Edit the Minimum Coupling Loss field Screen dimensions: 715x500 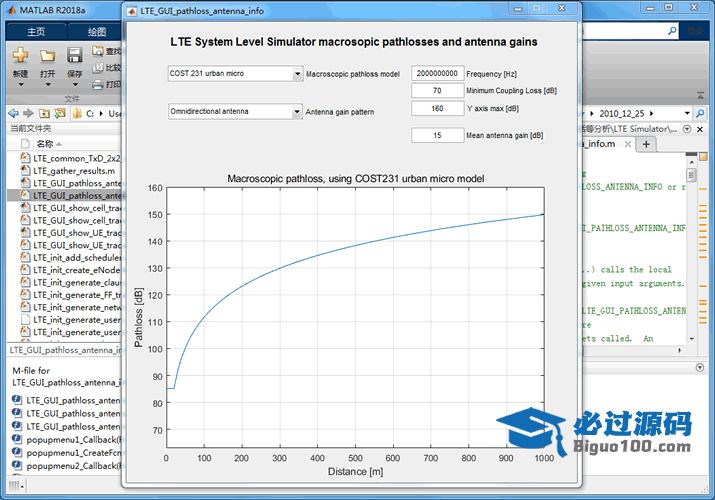(437, 91)
